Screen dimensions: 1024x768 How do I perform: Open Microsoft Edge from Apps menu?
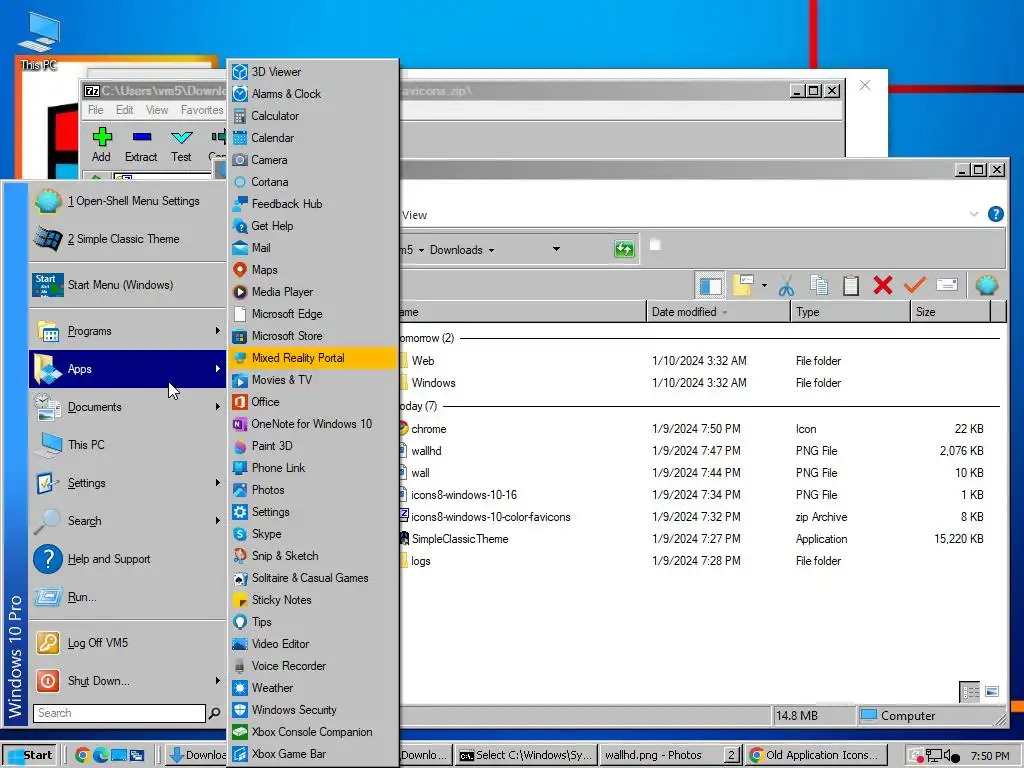(313, 314)
